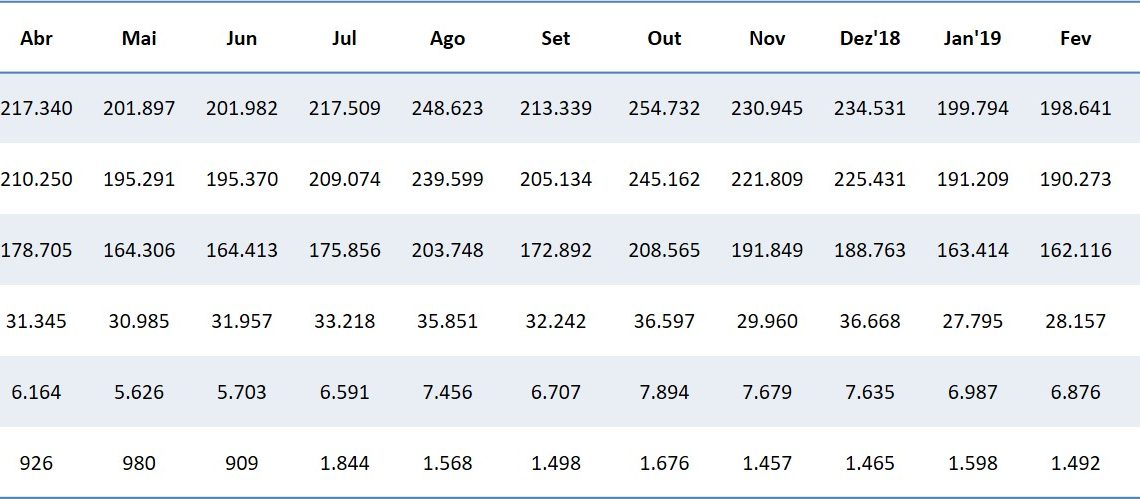Screen dimensions: 1140x499
Task: Select the 172.892 cell under Set
Action: pos(556,250)
